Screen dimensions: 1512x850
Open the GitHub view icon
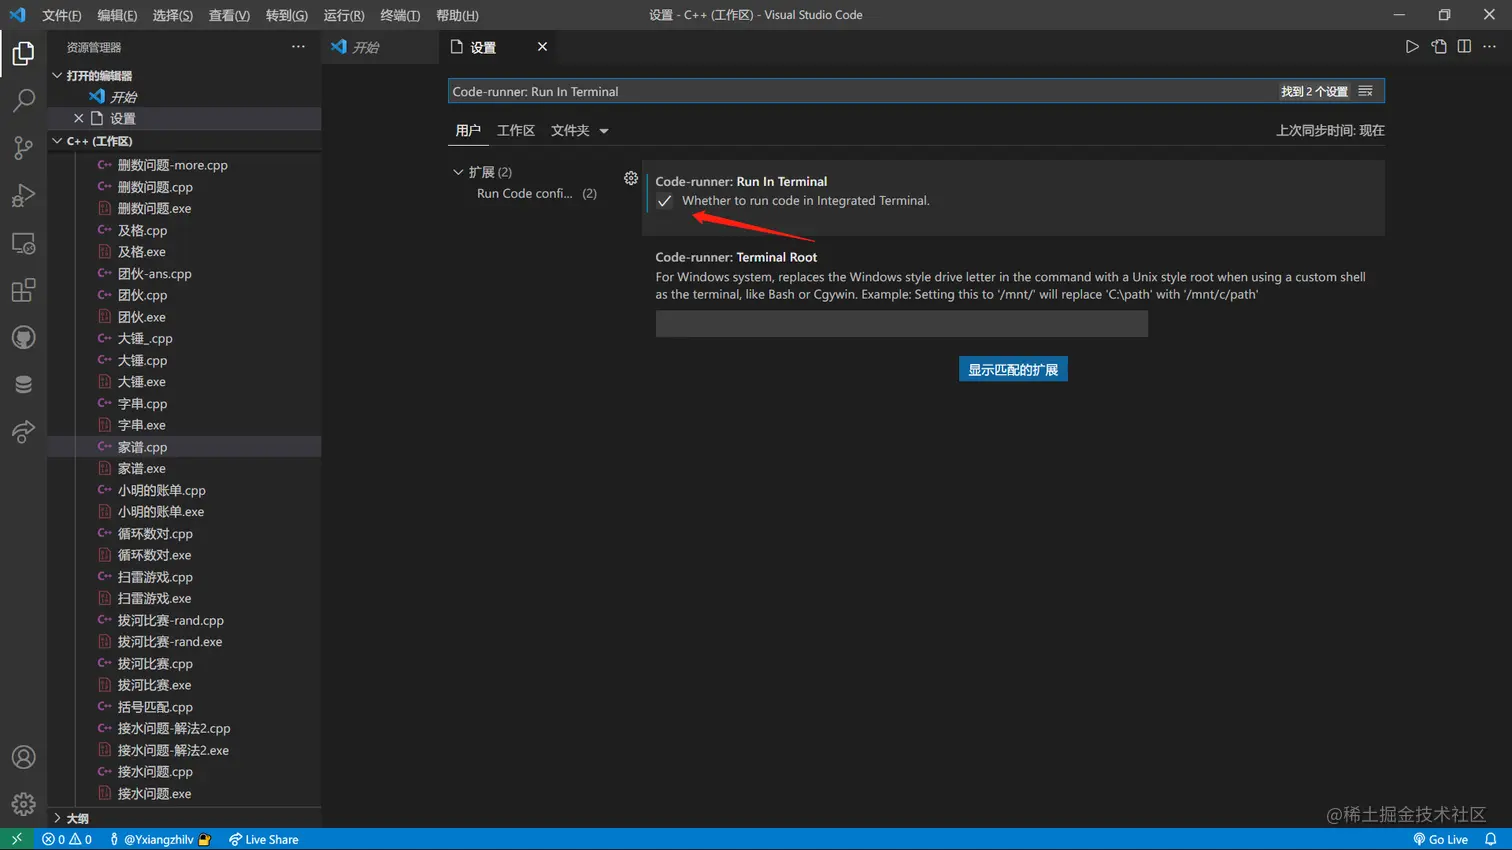tap(23, 338)
